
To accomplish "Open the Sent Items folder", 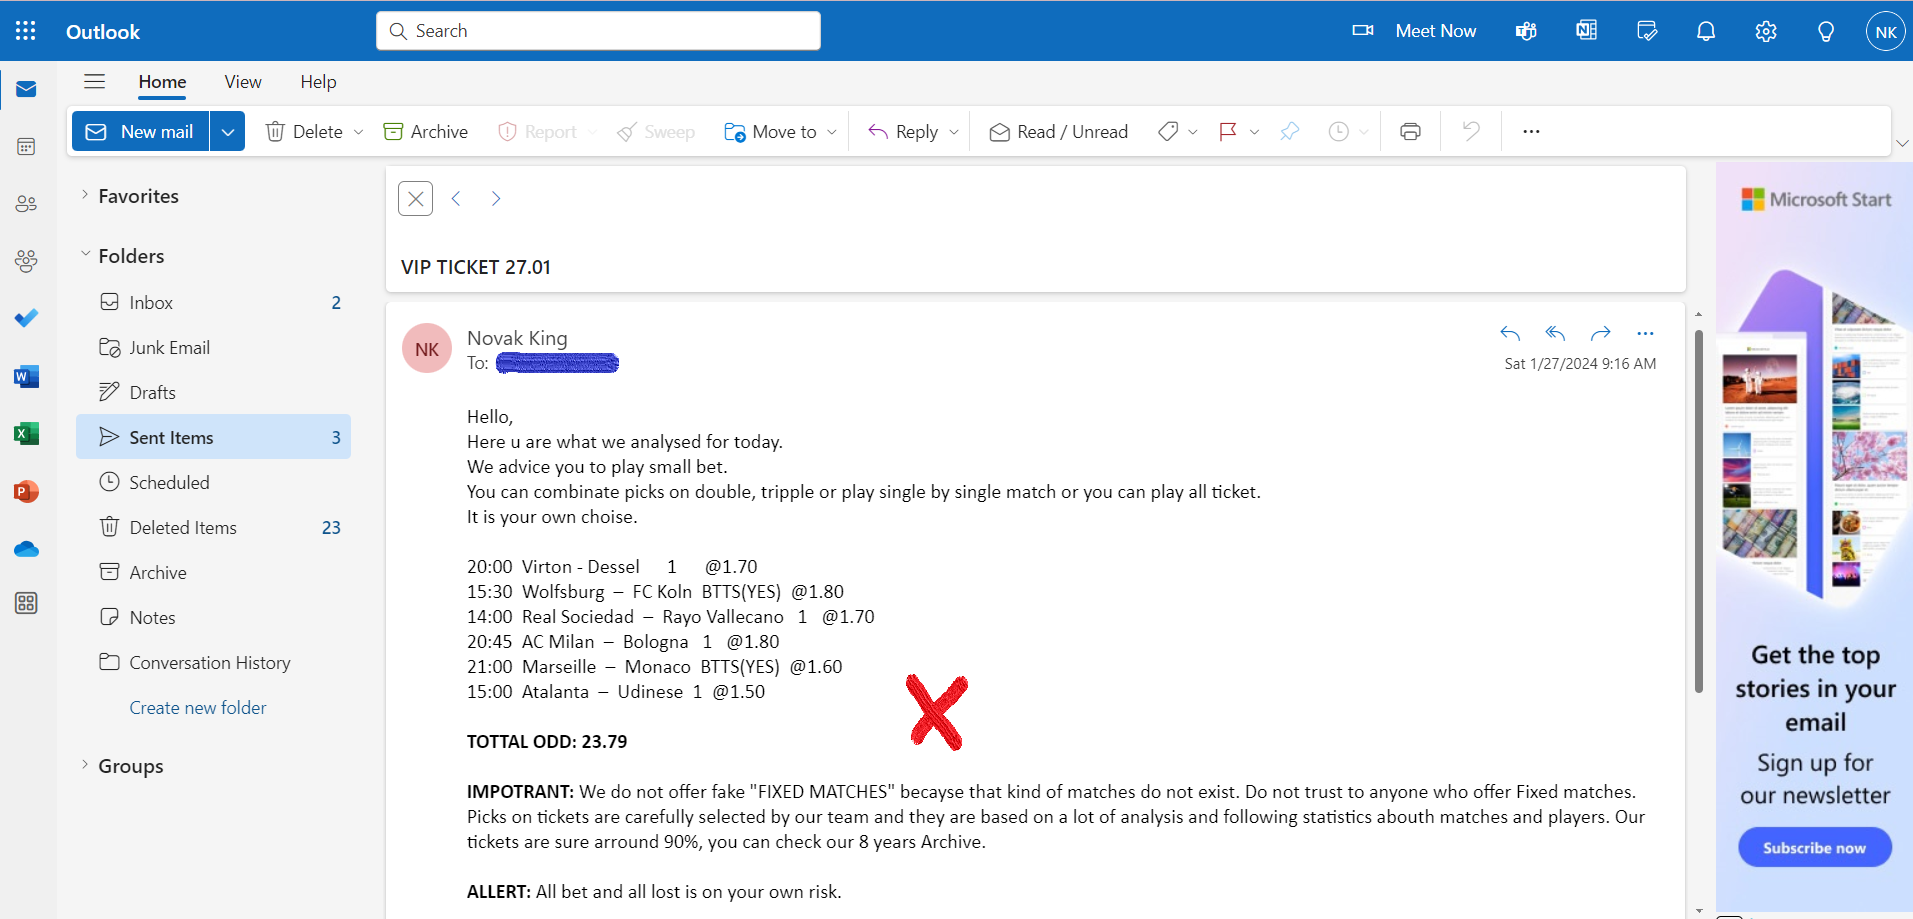I will coord(213,437).
